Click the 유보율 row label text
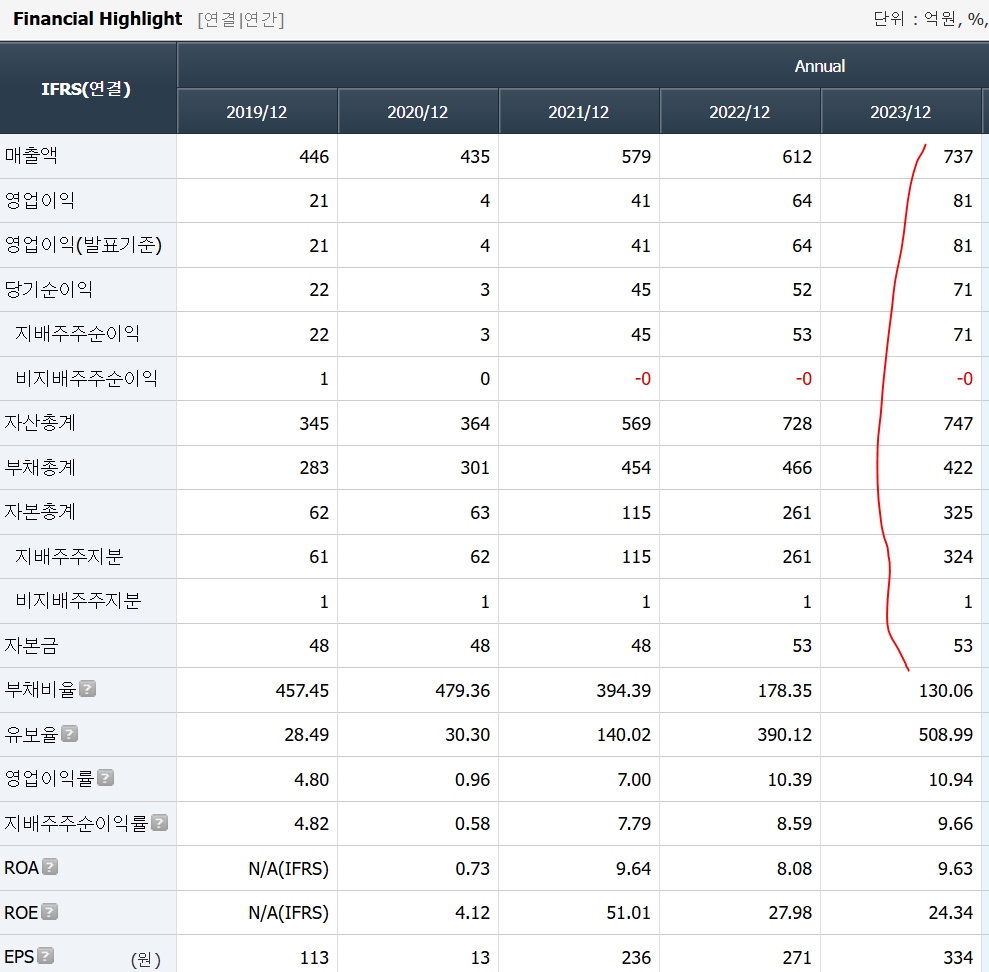Image resolution: width=989 pixels, height=972 pixels. 31,734
